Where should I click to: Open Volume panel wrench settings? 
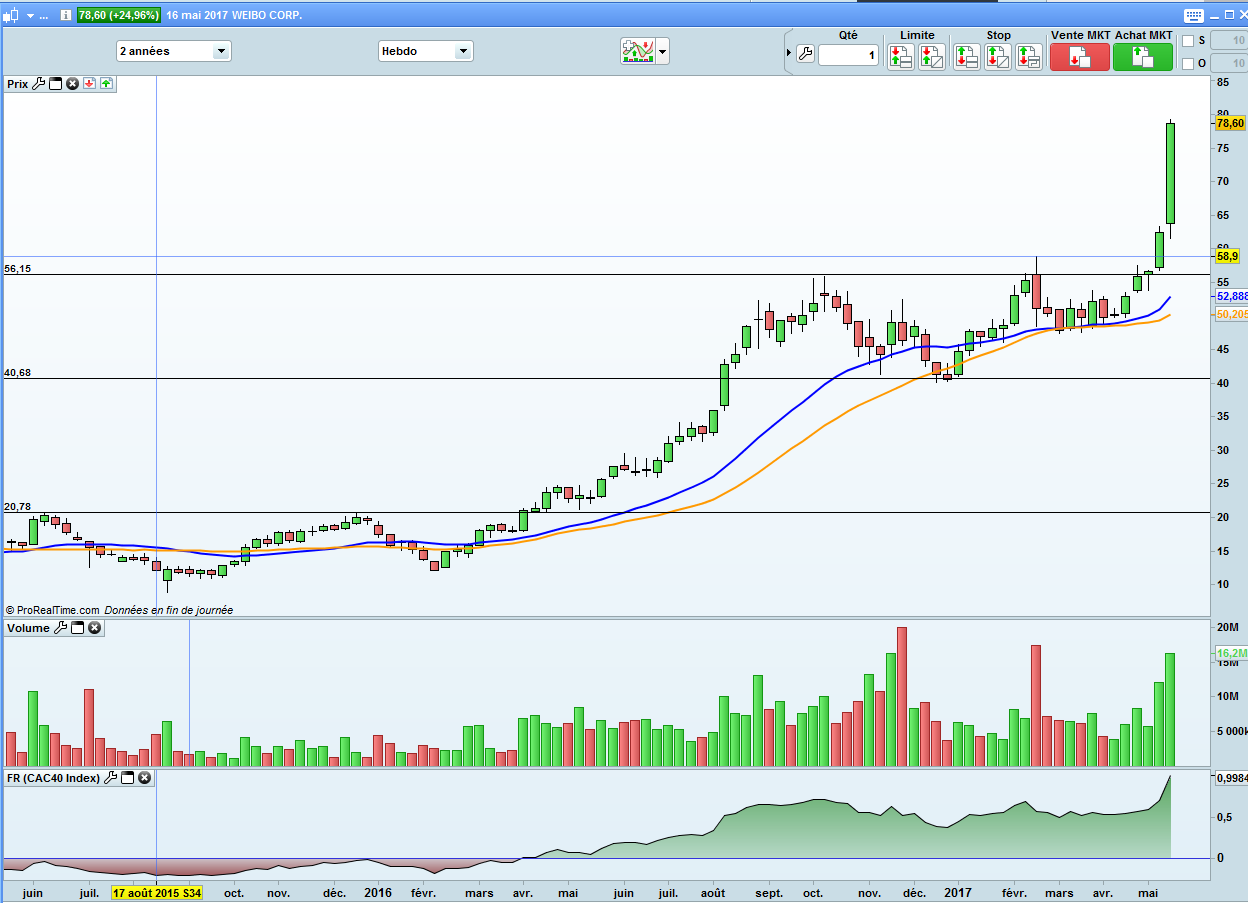(x=60, y=628)
